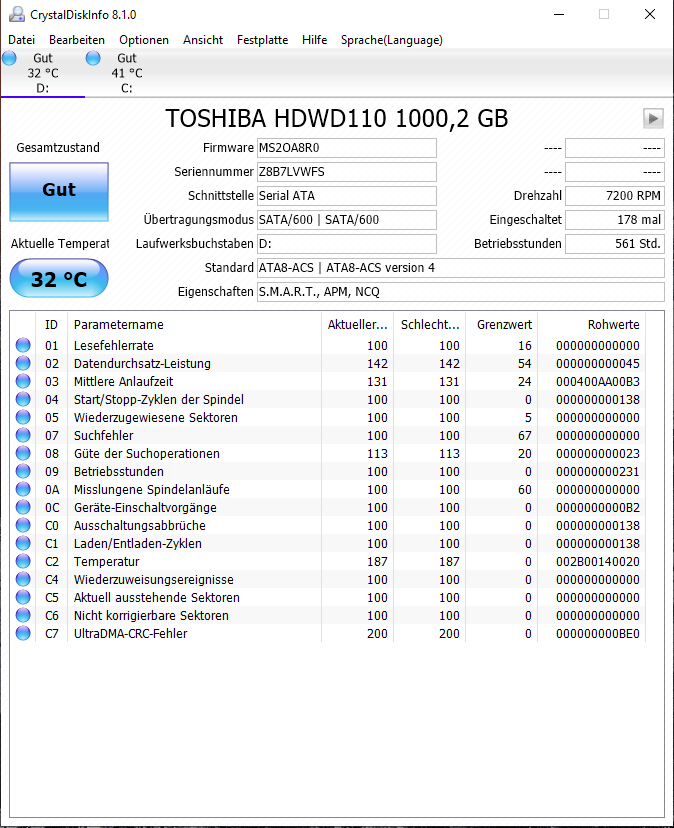Click status orb for Lesefehlerrate row

(23, 345)
